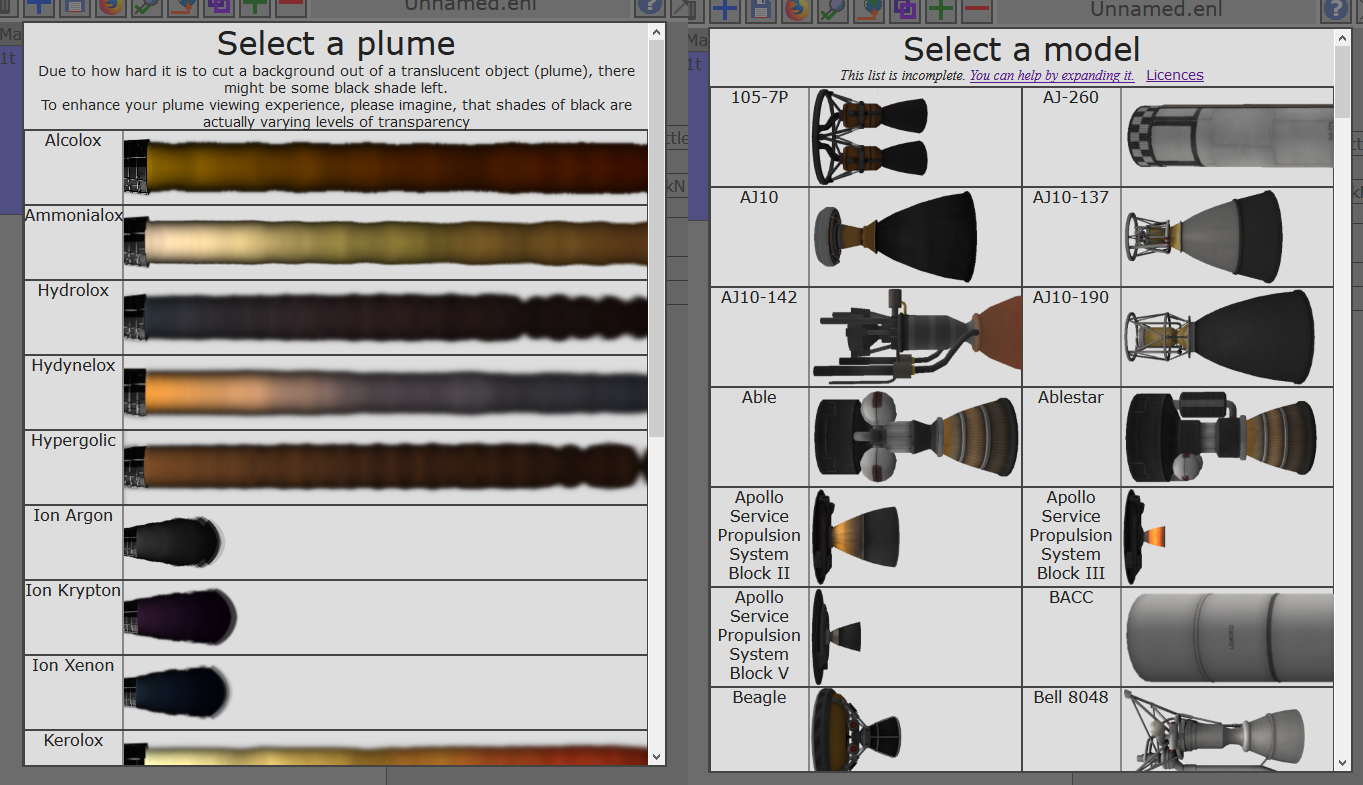Select the 105-7P engine model image

click(872, 137)
